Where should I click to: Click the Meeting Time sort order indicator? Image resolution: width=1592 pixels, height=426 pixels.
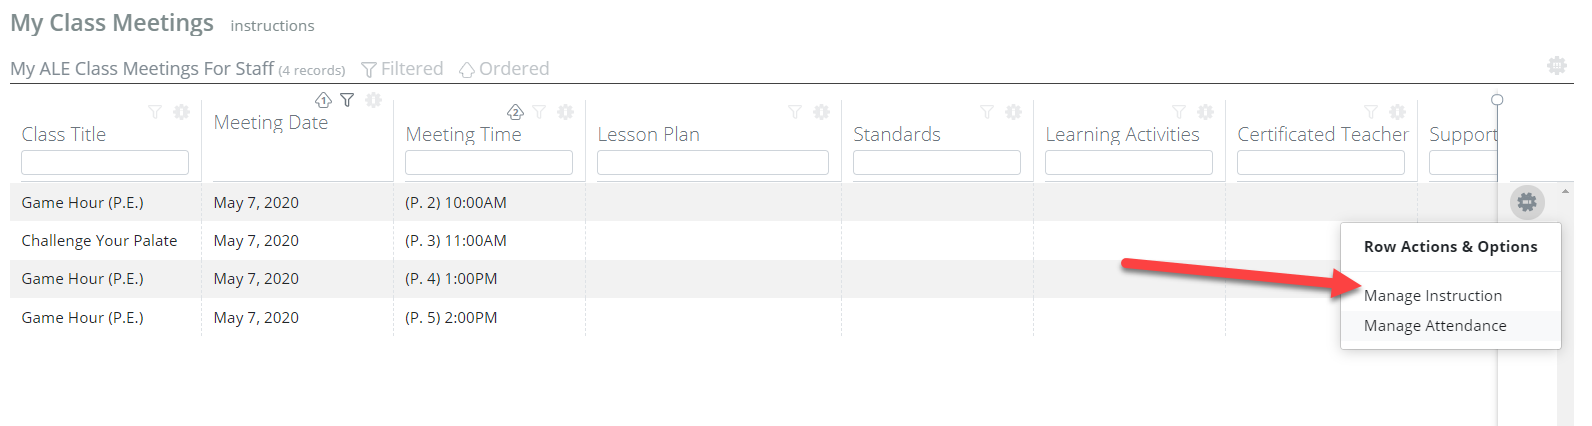(515, 112)
